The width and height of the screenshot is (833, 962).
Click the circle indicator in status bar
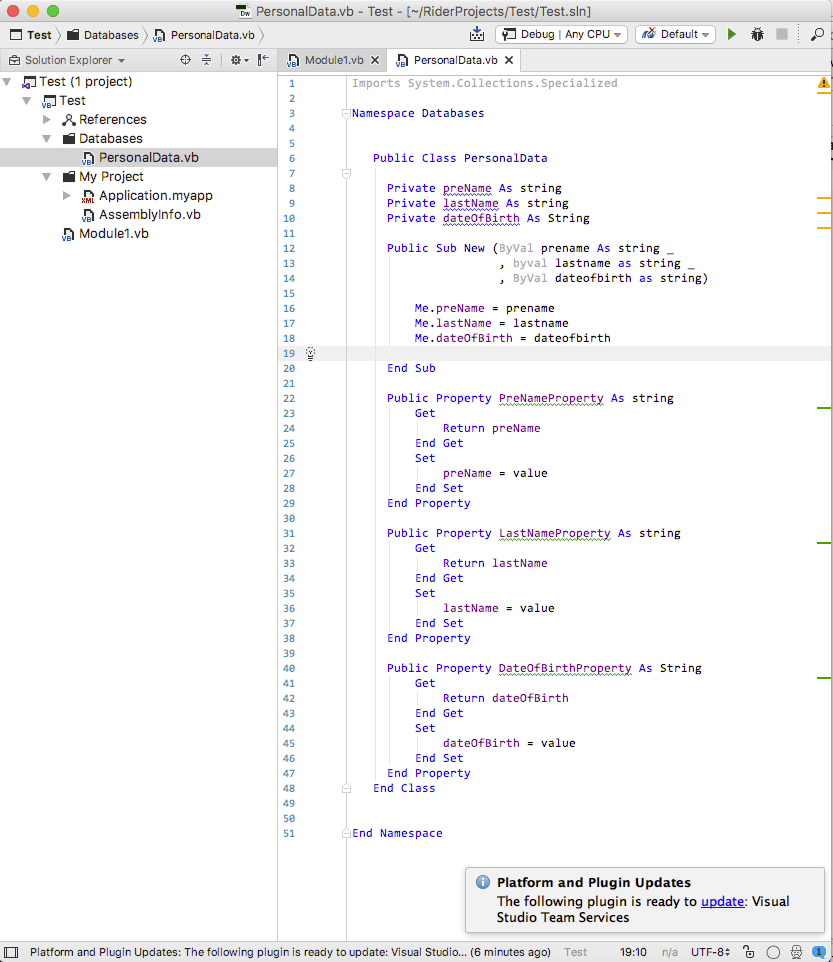click(x=773, y=952)
